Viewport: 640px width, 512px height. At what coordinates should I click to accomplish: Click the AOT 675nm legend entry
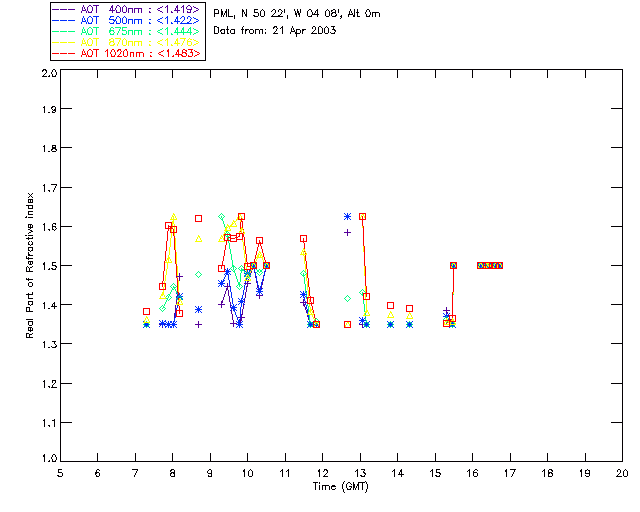[126, 31]
